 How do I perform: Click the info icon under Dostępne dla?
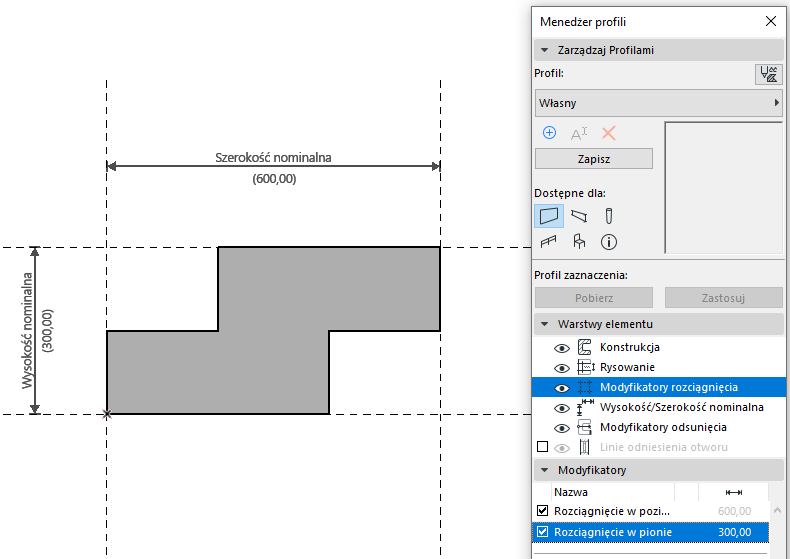pyautogui.click(x=609, y=242)
